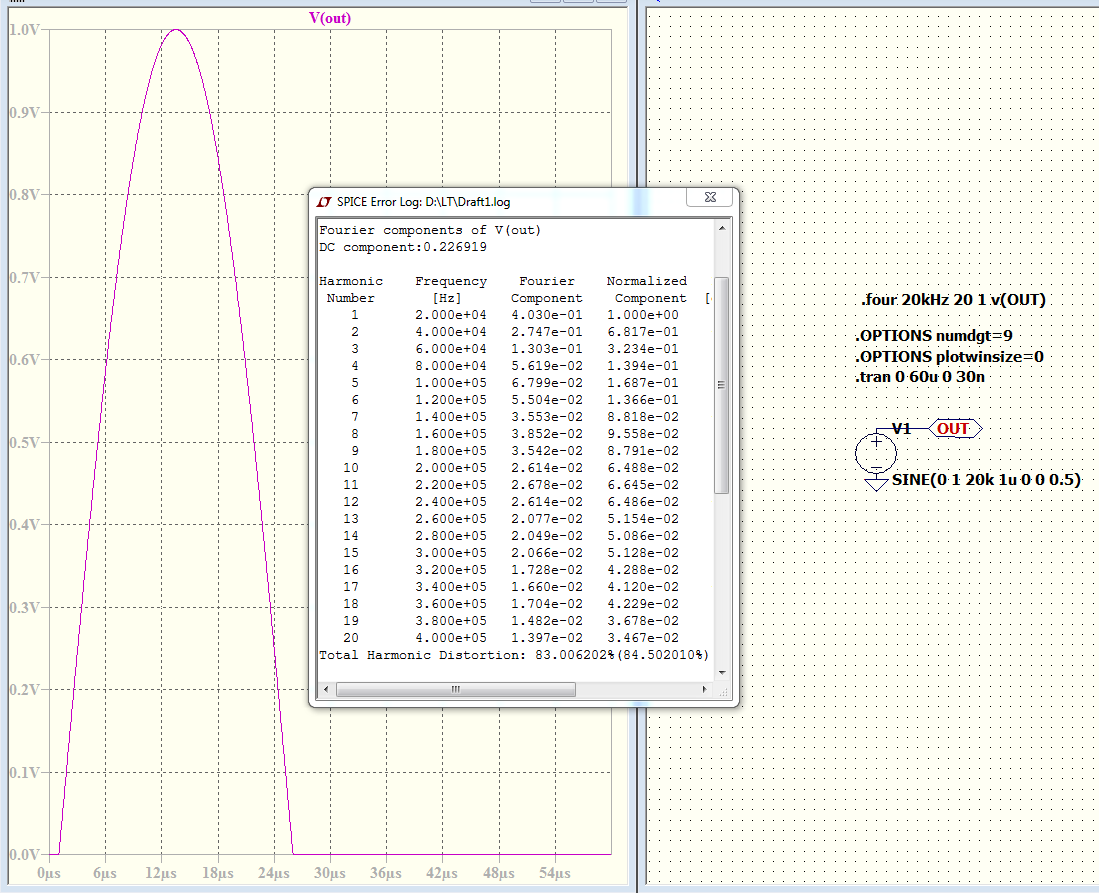The height and width of the screenshot is (893, 1099).
Task: Close the SPICE Error Log window
Action: tap(710, 199)
